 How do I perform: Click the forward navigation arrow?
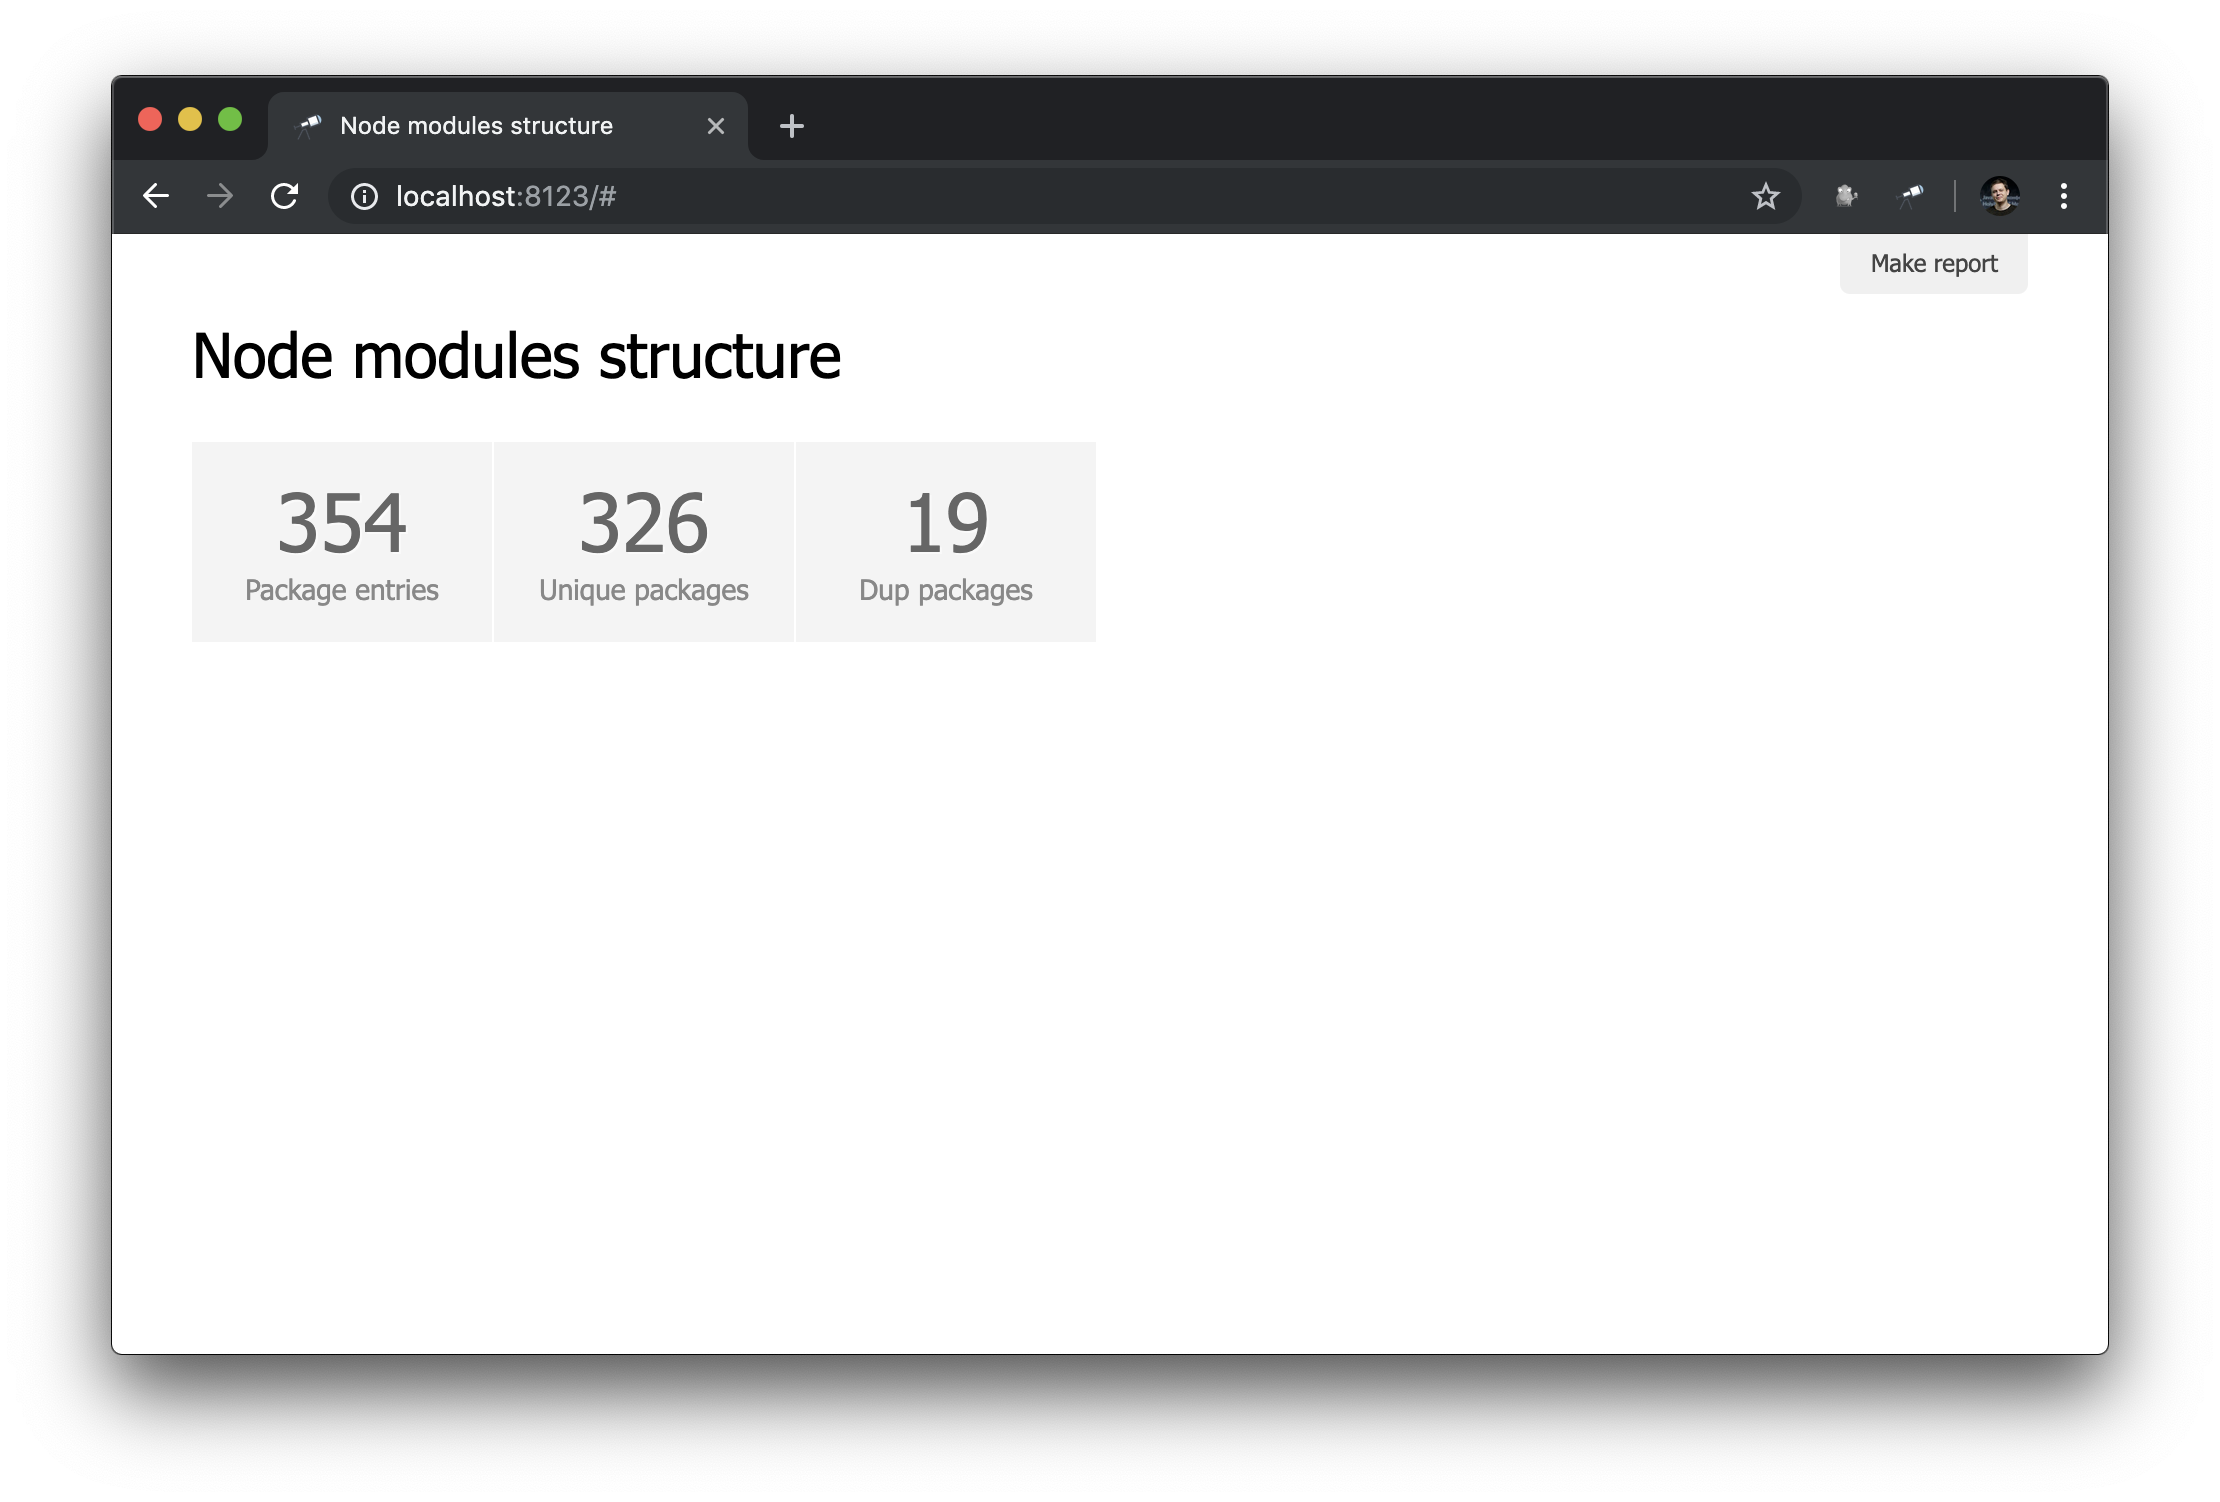tap(220, 196)
